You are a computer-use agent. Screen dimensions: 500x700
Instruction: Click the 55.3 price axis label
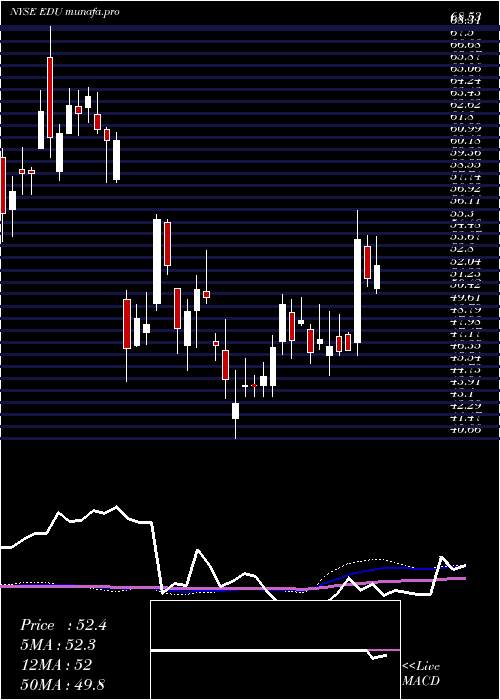tap(463, 214)
